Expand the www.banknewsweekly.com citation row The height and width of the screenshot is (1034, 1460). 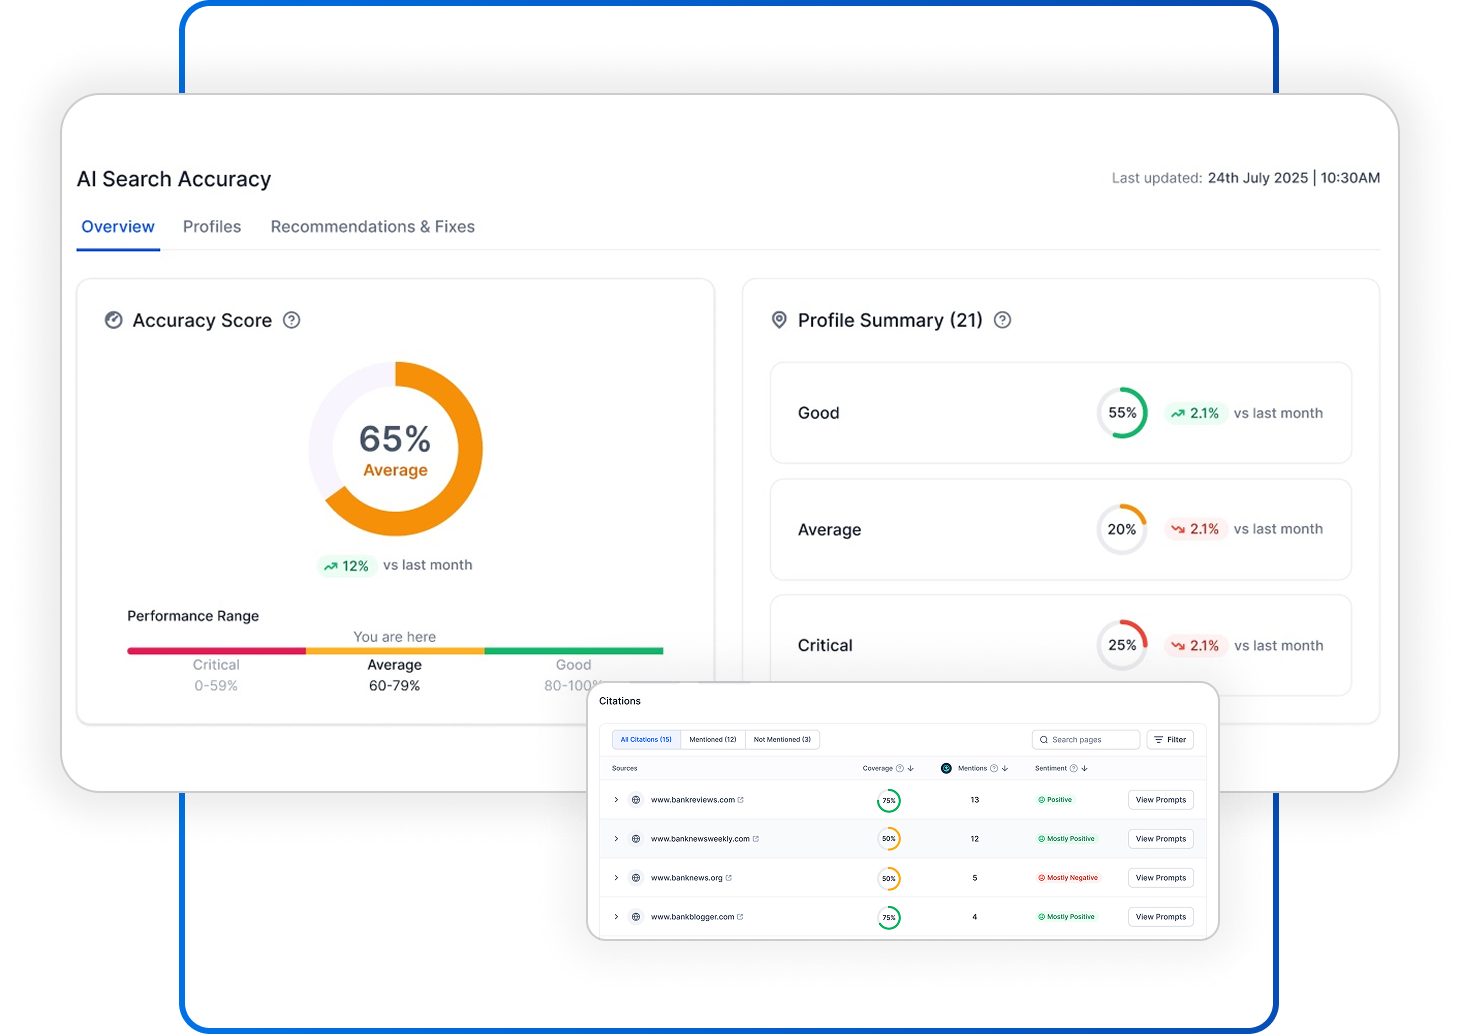pyautogui.click(x=616, y=839)
